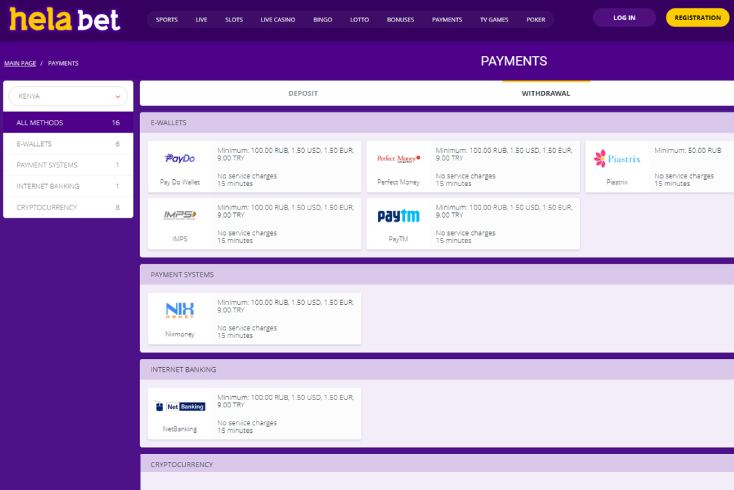This screenshot has height=490, width=734.
Task: Filter by E-Wallets in the sidebar
Action: [x=68, y=144]
